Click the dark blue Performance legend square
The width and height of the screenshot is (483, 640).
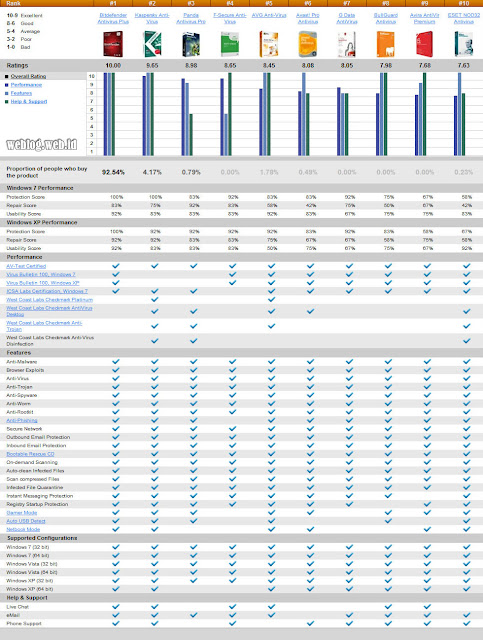pos(7,85)
